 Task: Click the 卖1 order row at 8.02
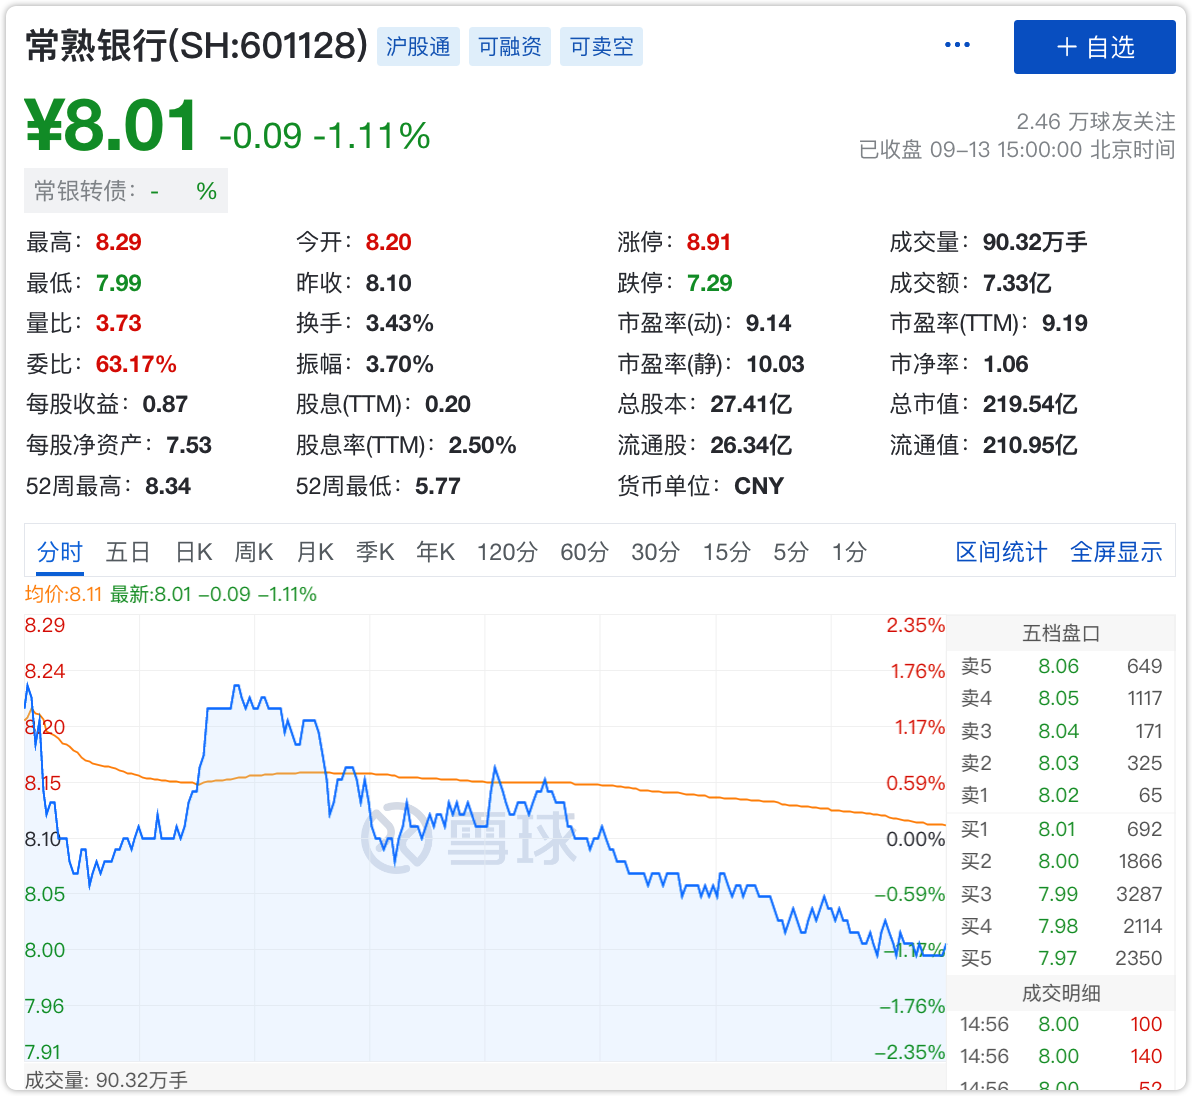[x=1060, y=795]
